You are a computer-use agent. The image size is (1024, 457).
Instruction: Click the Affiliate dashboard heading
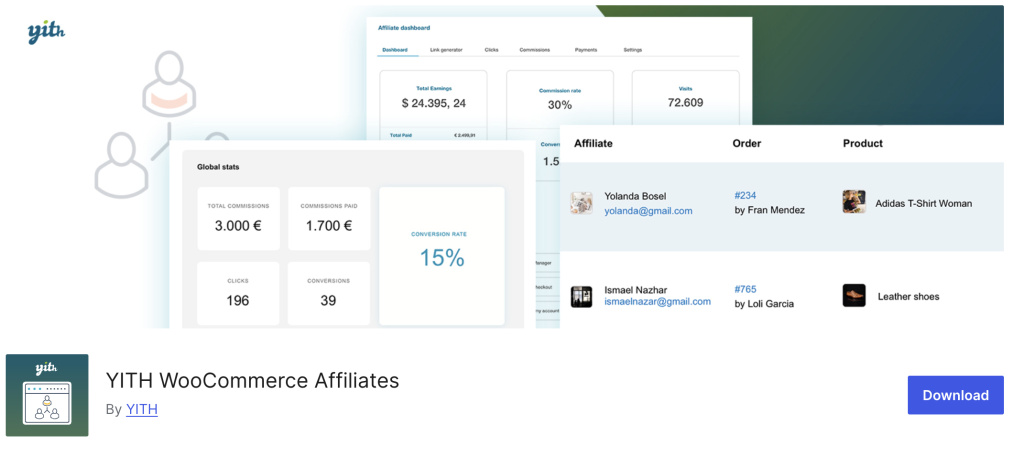point(404,28)
